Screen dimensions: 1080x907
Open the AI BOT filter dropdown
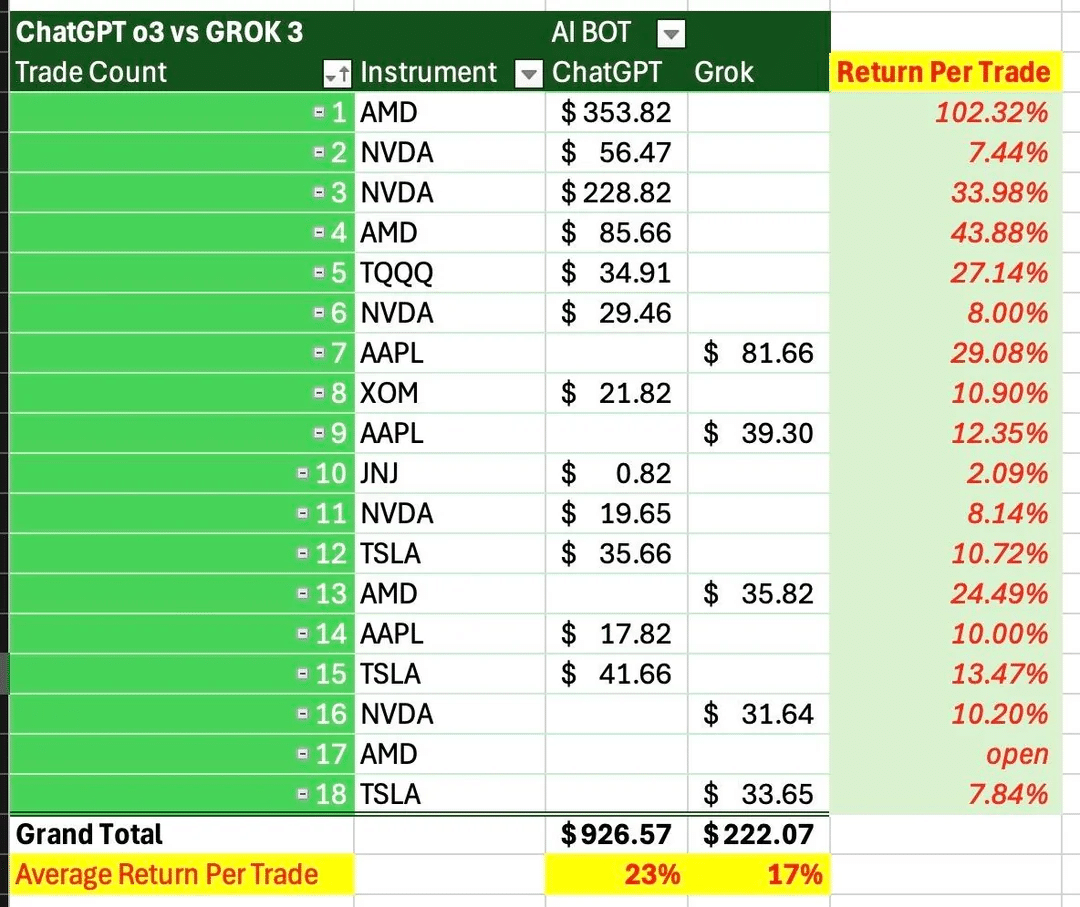tap(671, 35)
